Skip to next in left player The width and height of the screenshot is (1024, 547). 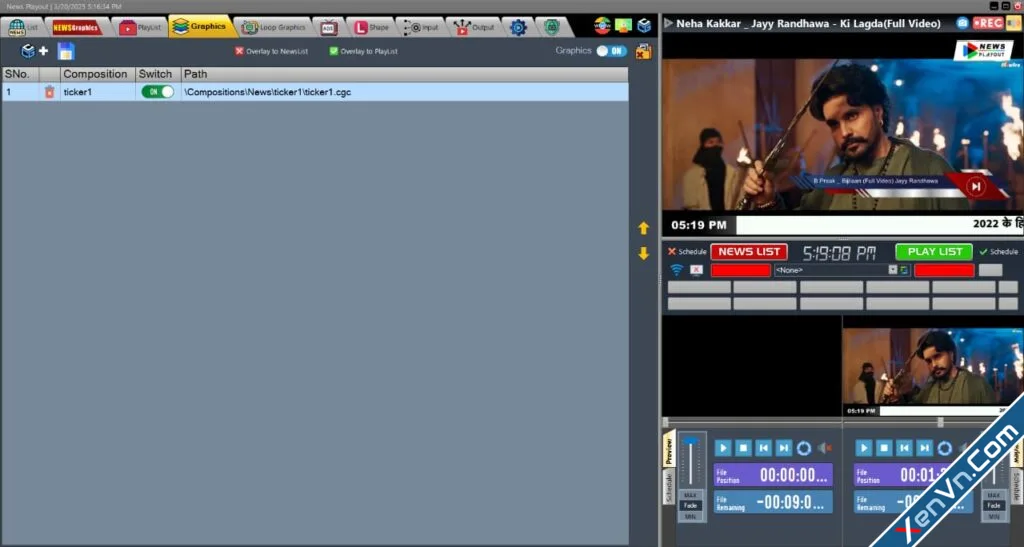coord(784,448)
